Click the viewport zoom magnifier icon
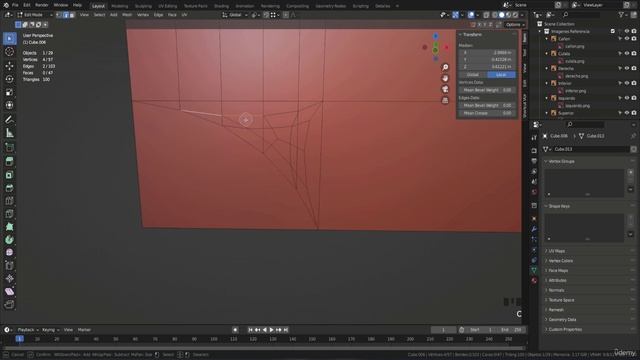This screenshot has height=360, width=640. coord(445,67)
